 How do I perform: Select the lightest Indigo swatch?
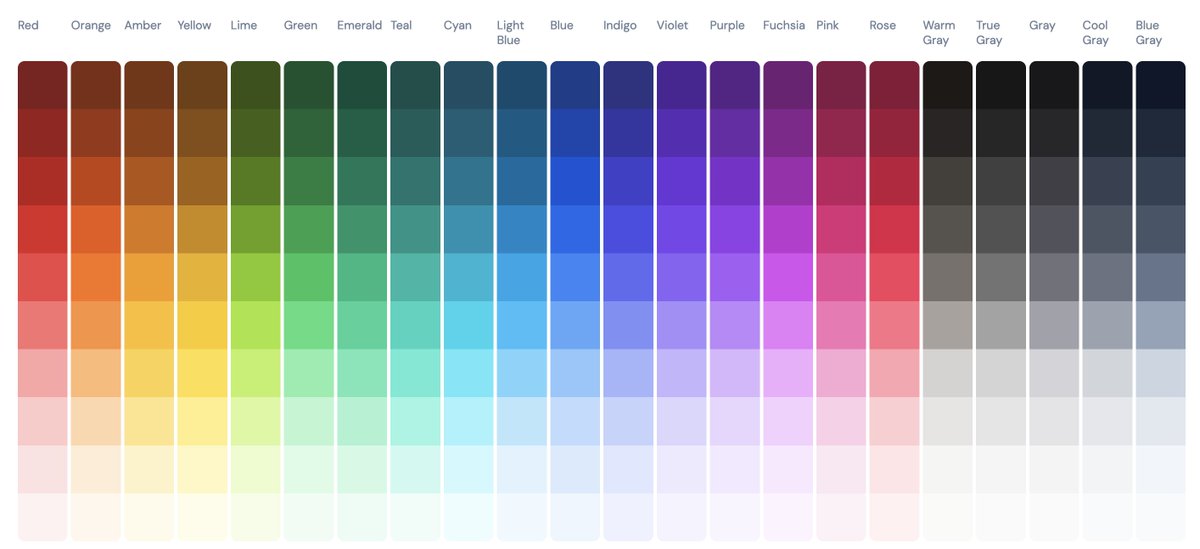pos(628,517)
